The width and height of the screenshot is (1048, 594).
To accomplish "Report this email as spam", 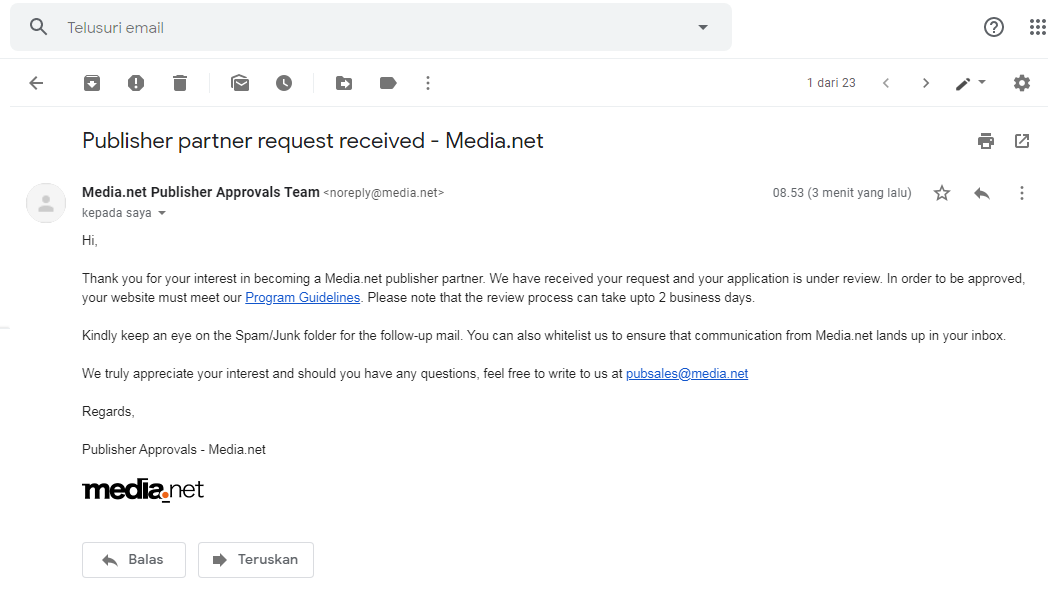I will pyautogui.click(x=136, y=83).
